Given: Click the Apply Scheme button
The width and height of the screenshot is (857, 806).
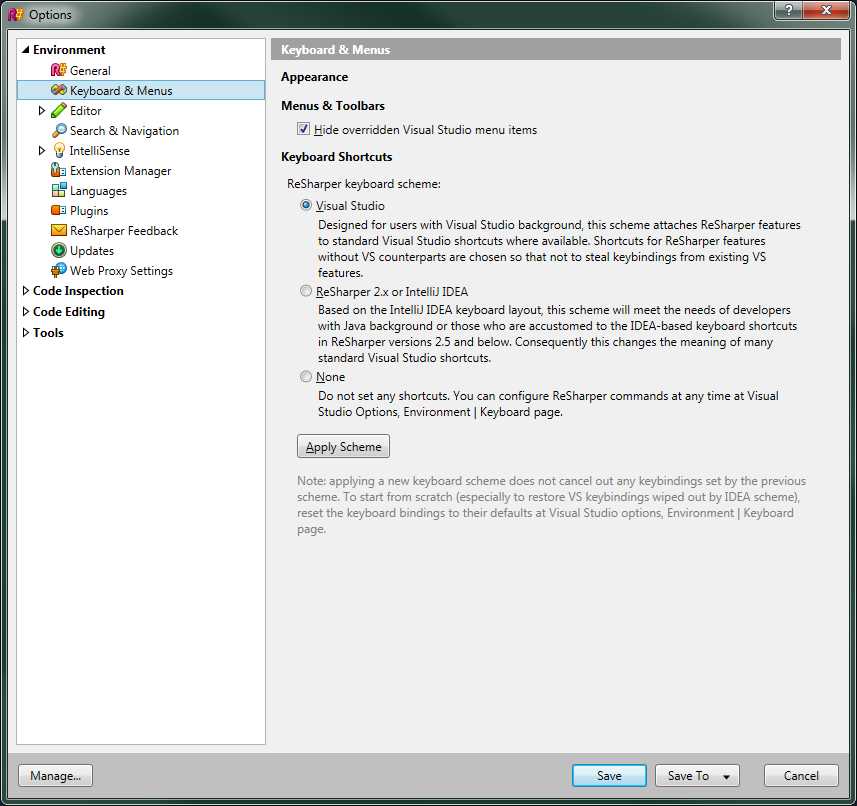Looking at the screenshot, I should (x=343, y=446).
